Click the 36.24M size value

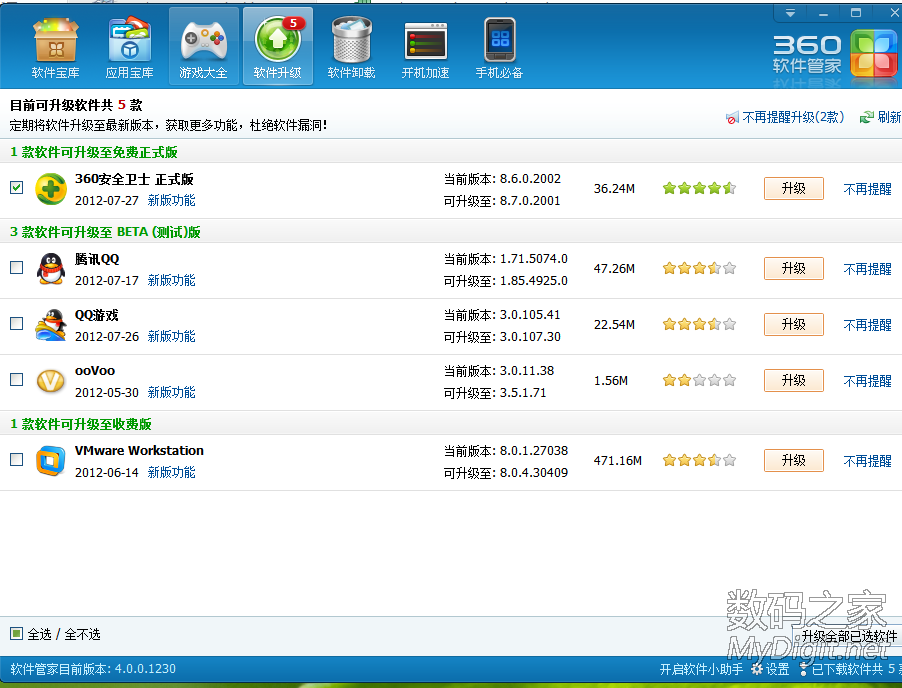(614, 189)
